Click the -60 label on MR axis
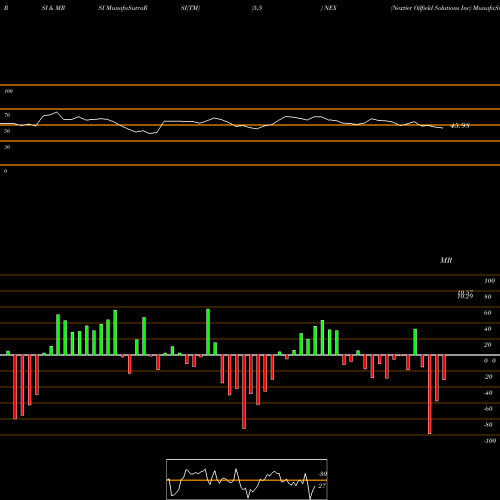500x500 pixels. tap(488, 409)
